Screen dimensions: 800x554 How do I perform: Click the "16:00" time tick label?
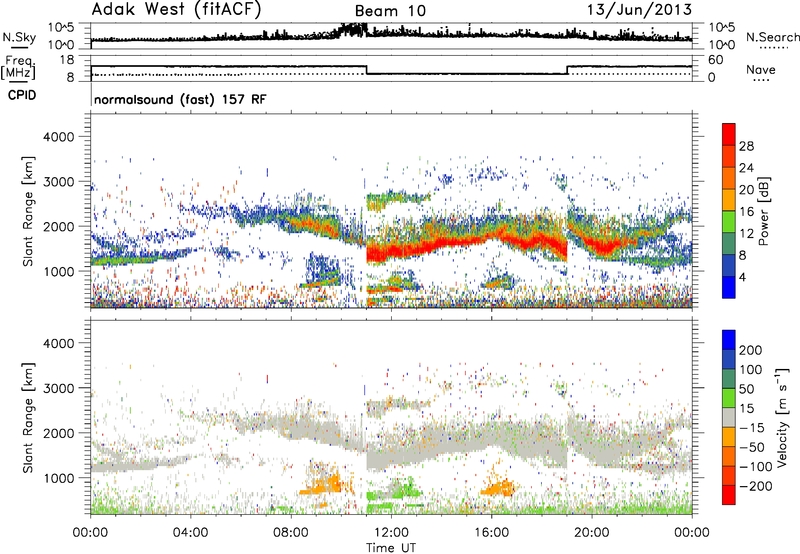[x=491, y=533]
